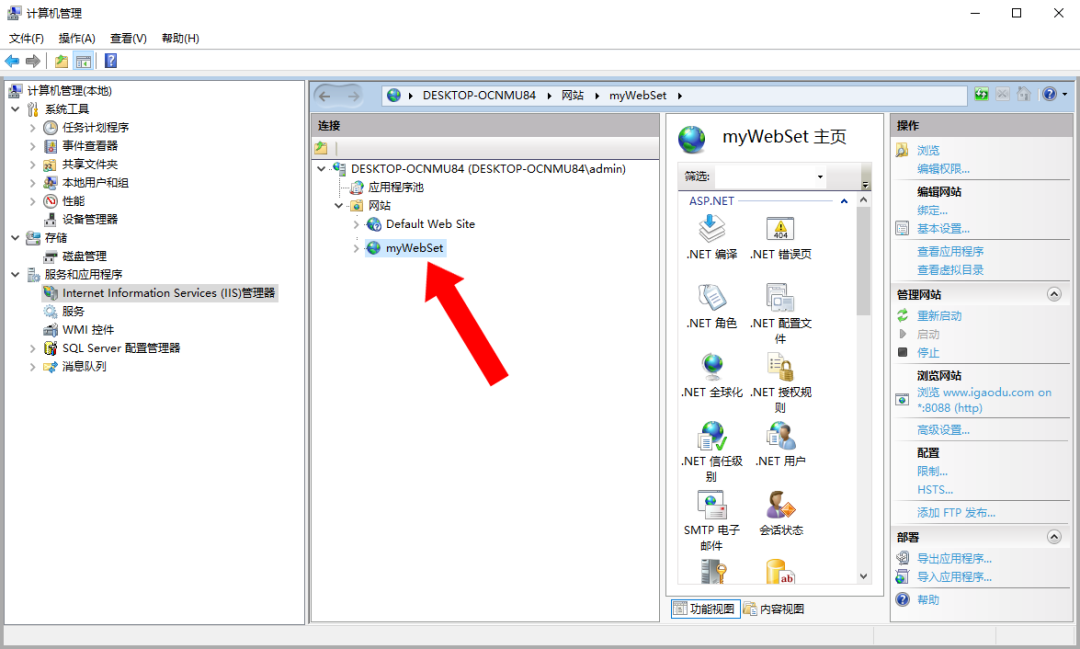Expand the 任务计划程序 tree node
The width and height of the screenshot is (1080, 649).
pyautogui.click(x=32, y=128)
